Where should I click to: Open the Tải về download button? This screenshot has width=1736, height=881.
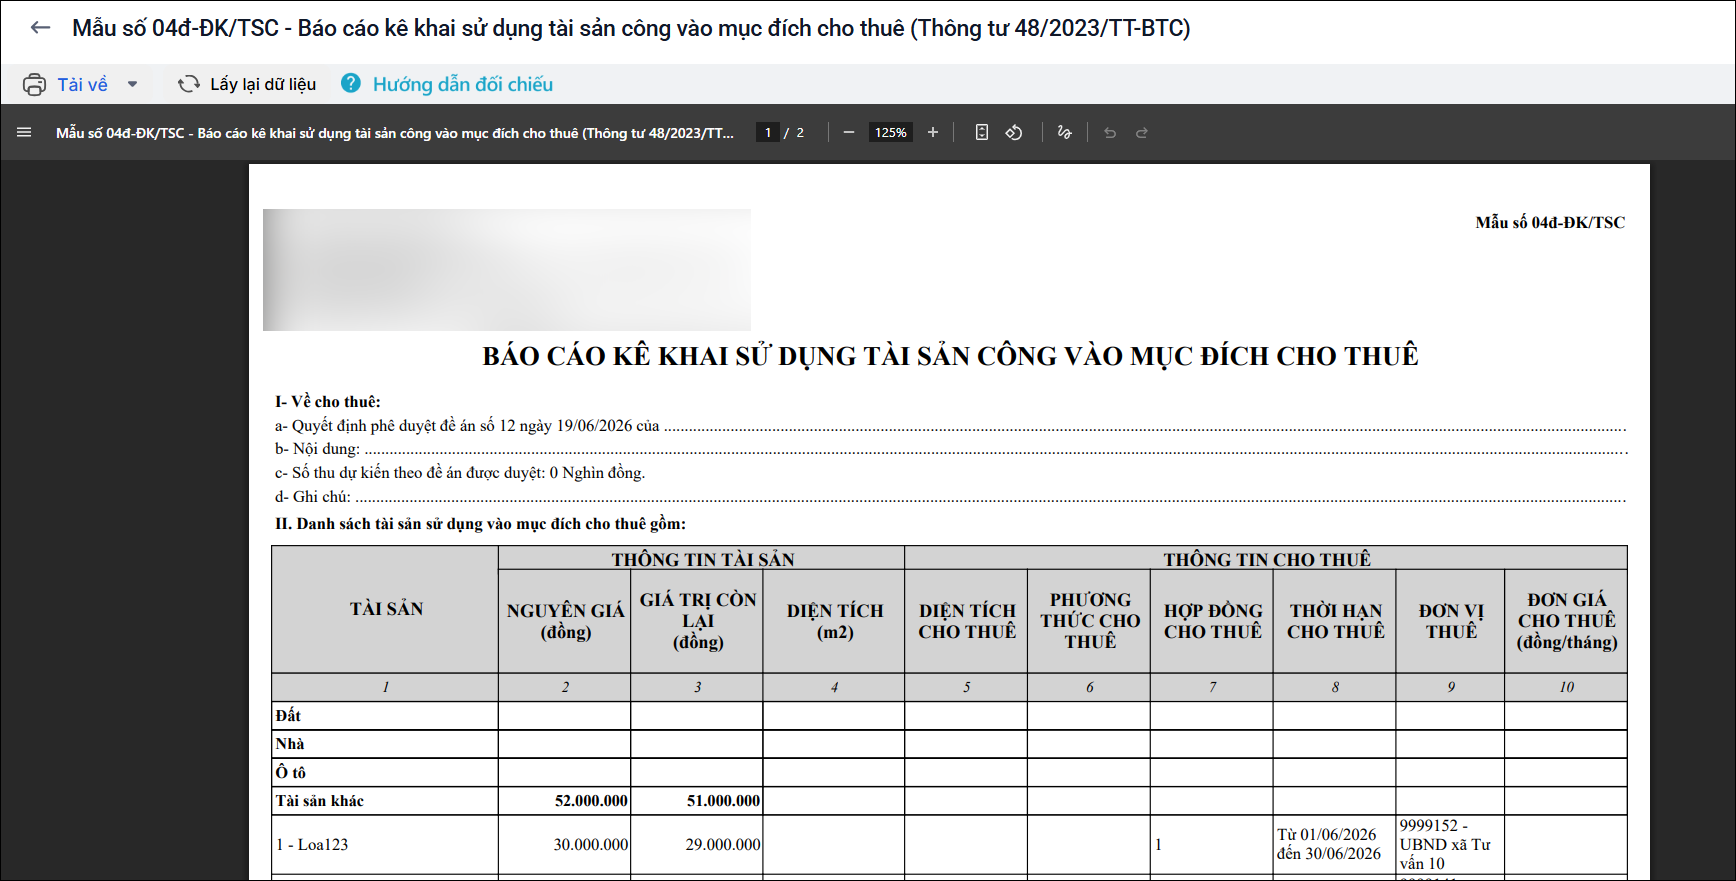click(x=82, y=85)
